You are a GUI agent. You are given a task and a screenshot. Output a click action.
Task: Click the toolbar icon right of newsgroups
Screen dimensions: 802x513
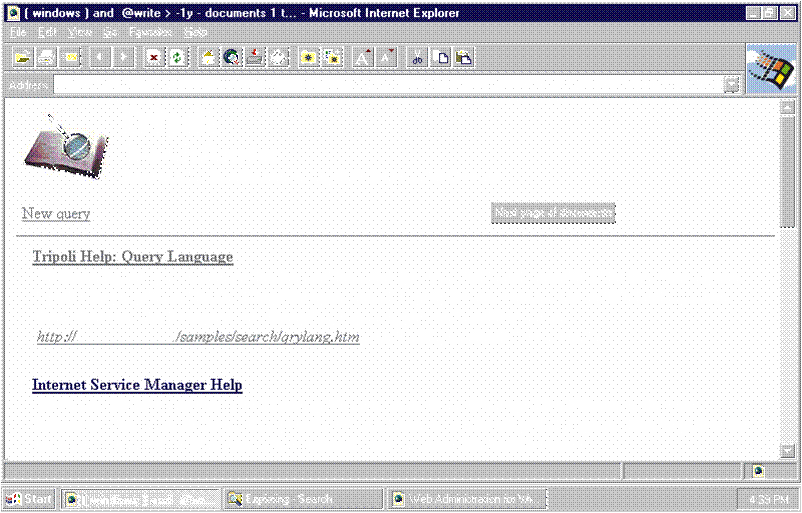(x=279, y=57)
